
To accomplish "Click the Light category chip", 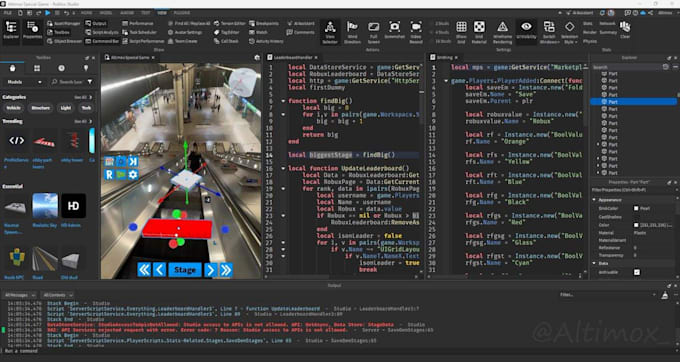I will click(66, 108).
